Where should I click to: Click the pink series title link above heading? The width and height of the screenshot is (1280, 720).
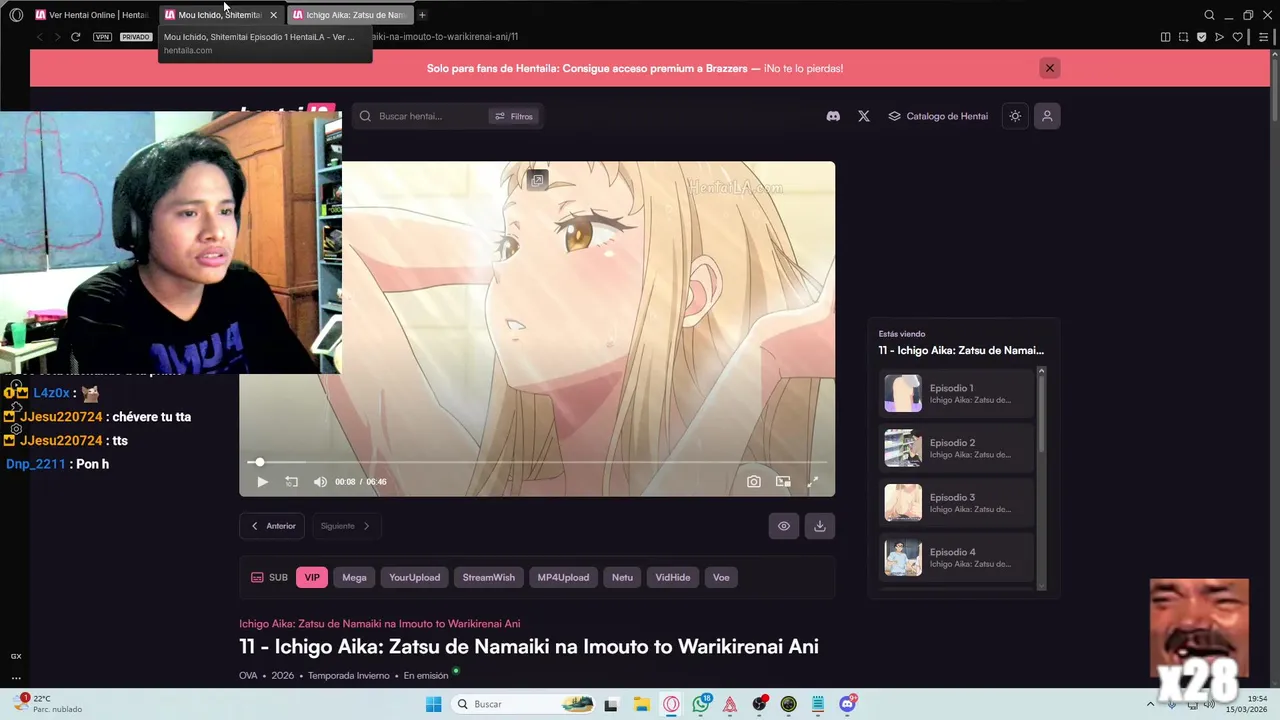(379, 623)
